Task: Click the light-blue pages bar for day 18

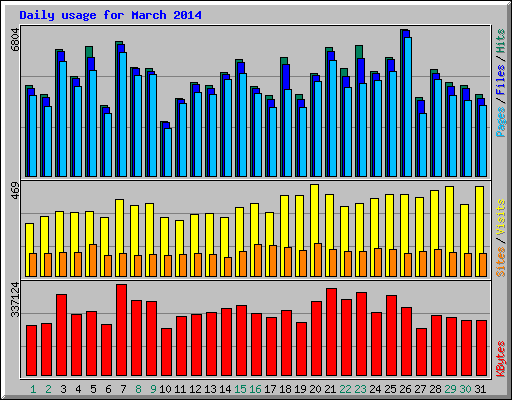Action: tap(288, 133)
